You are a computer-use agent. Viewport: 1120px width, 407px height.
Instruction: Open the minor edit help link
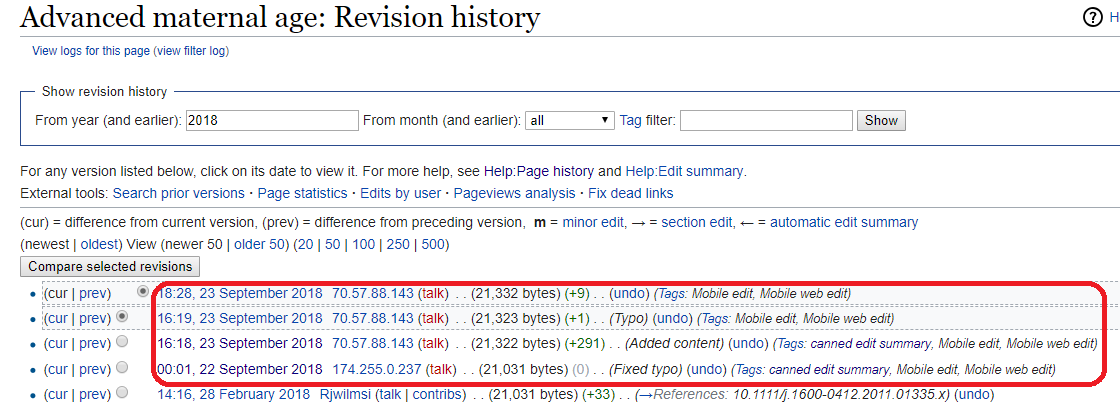593,222
